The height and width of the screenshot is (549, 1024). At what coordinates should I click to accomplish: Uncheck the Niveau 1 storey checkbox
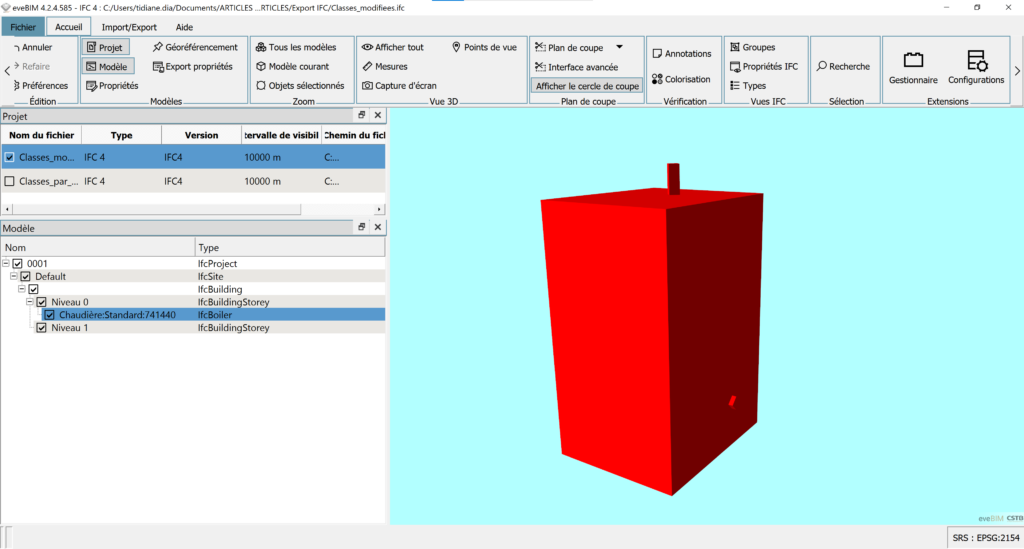pos(41,327)
